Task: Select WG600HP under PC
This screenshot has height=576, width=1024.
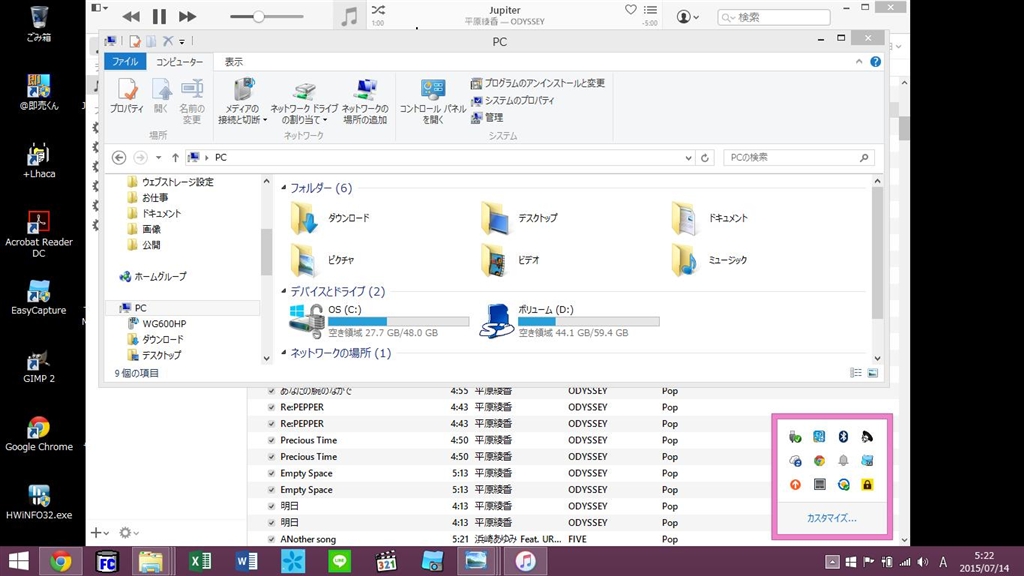Action: pos(157,324)
